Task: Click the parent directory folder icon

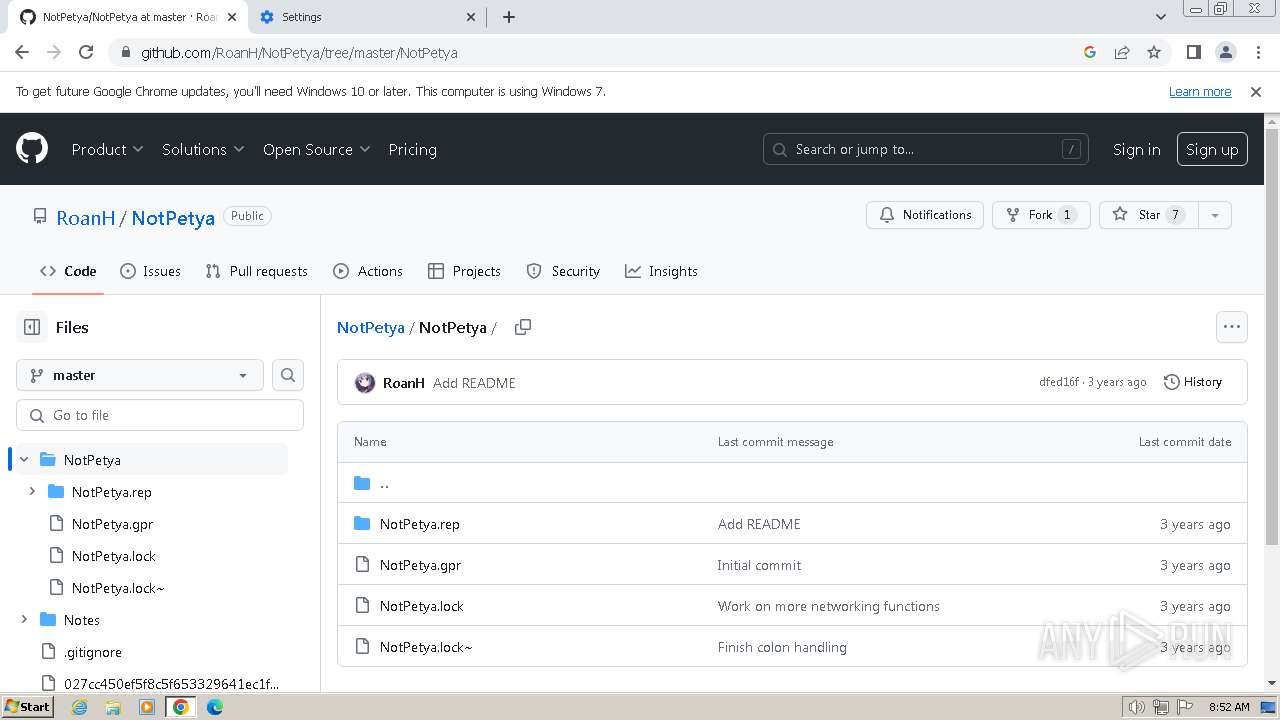Action: [x=362, y=483]
